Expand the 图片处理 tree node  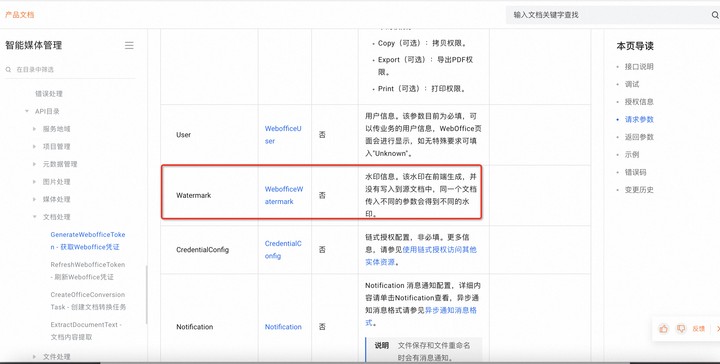click(x=34, y=182)
